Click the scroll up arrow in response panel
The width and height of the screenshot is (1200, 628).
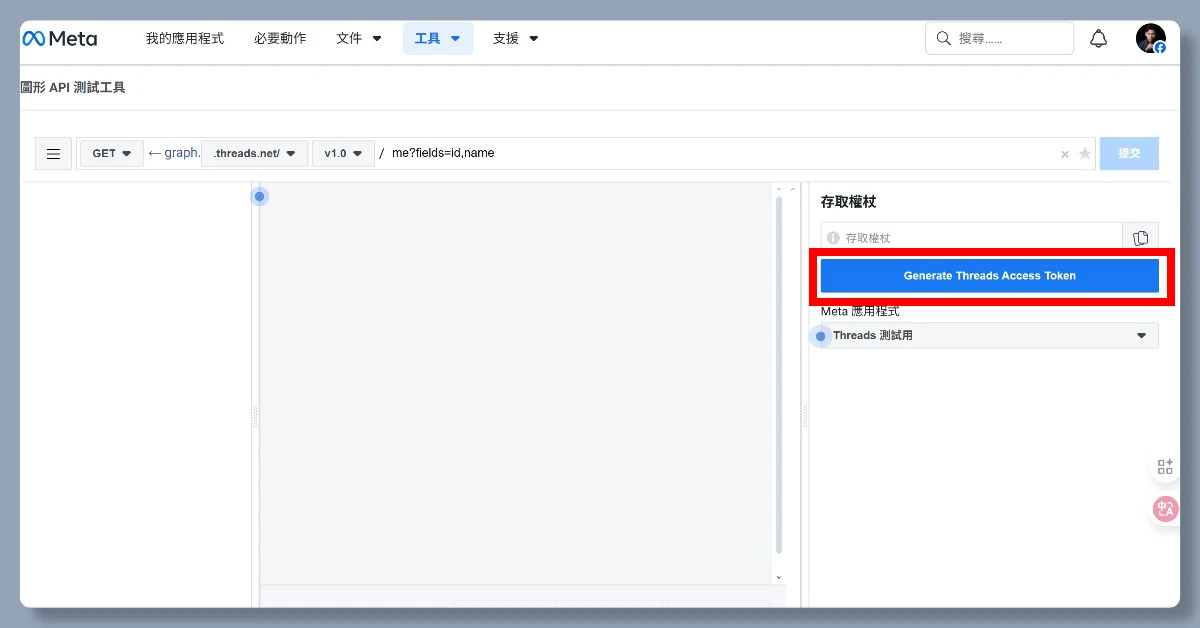point(779,188)
